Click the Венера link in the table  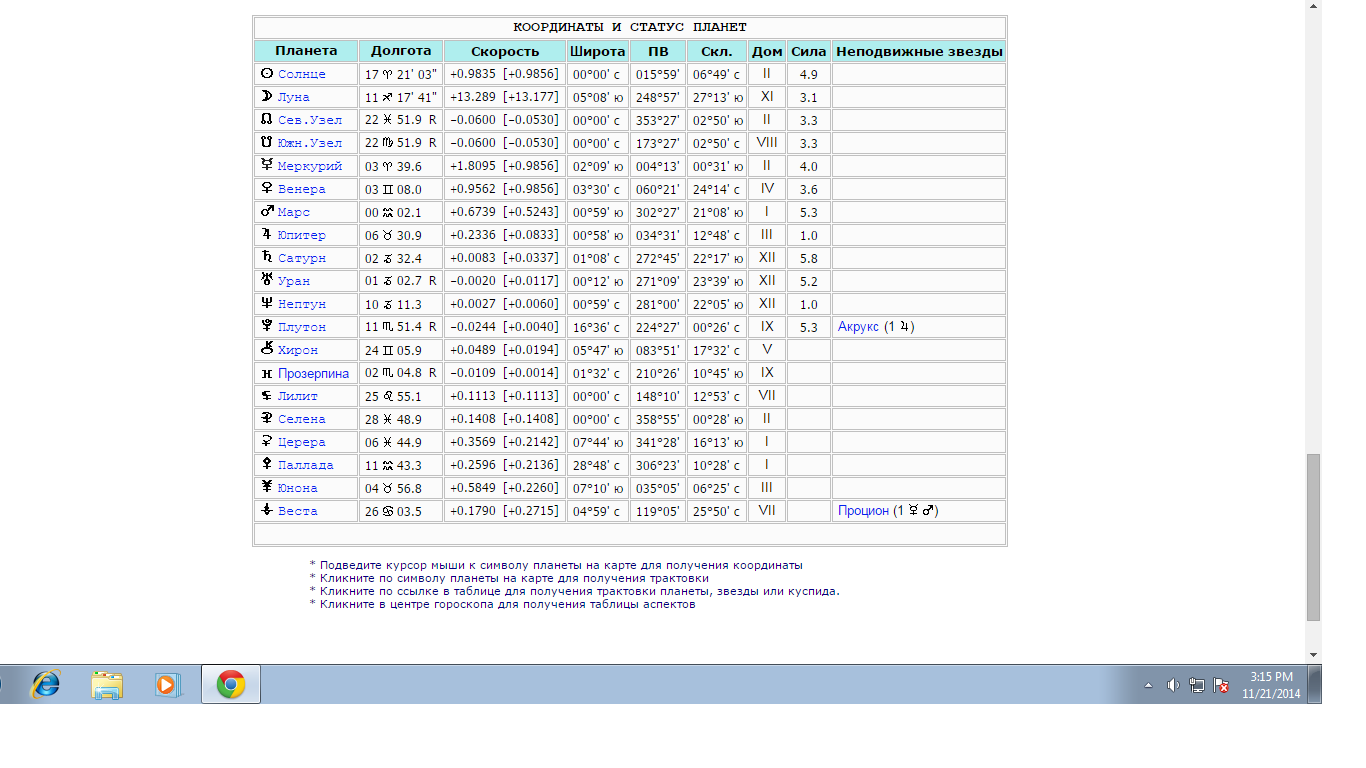click(x=302, y=189)
